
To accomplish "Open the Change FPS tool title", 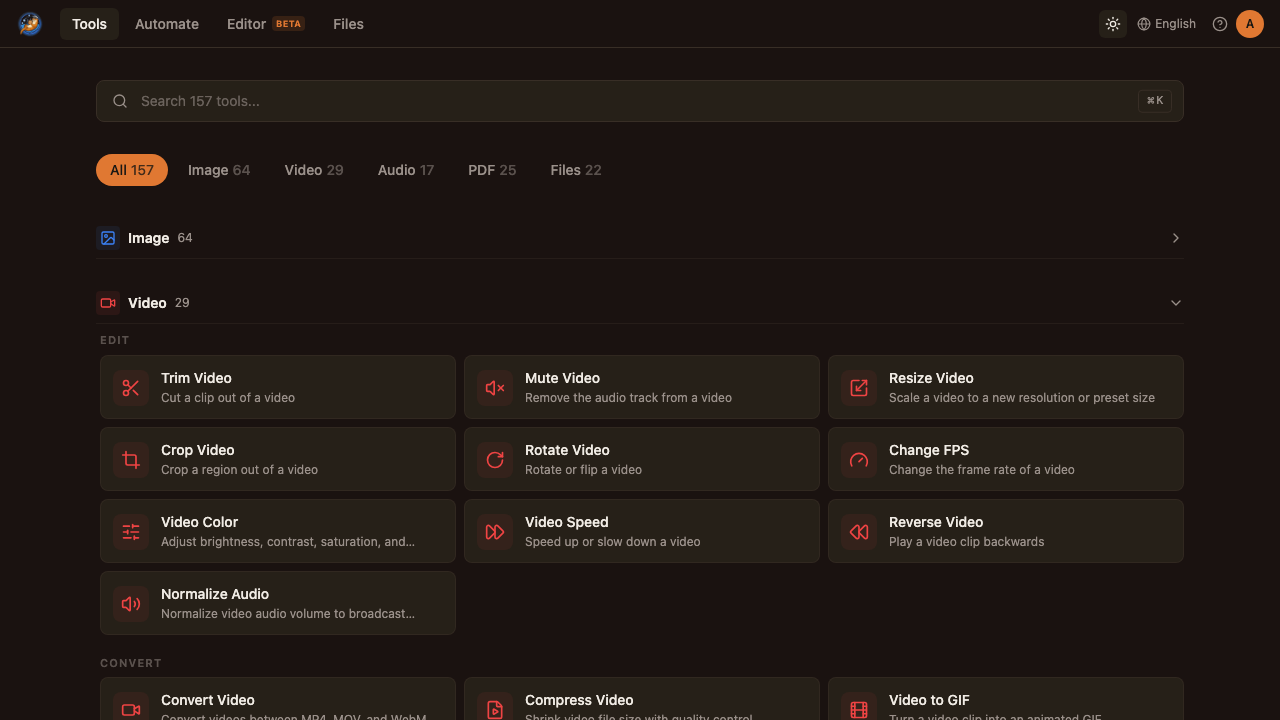I will click(929, 450).
